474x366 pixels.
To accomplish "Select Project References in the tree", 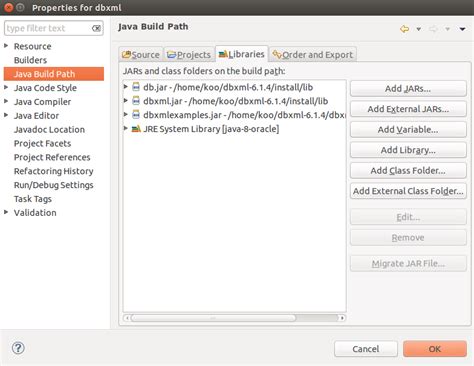I will pos(52,157).
